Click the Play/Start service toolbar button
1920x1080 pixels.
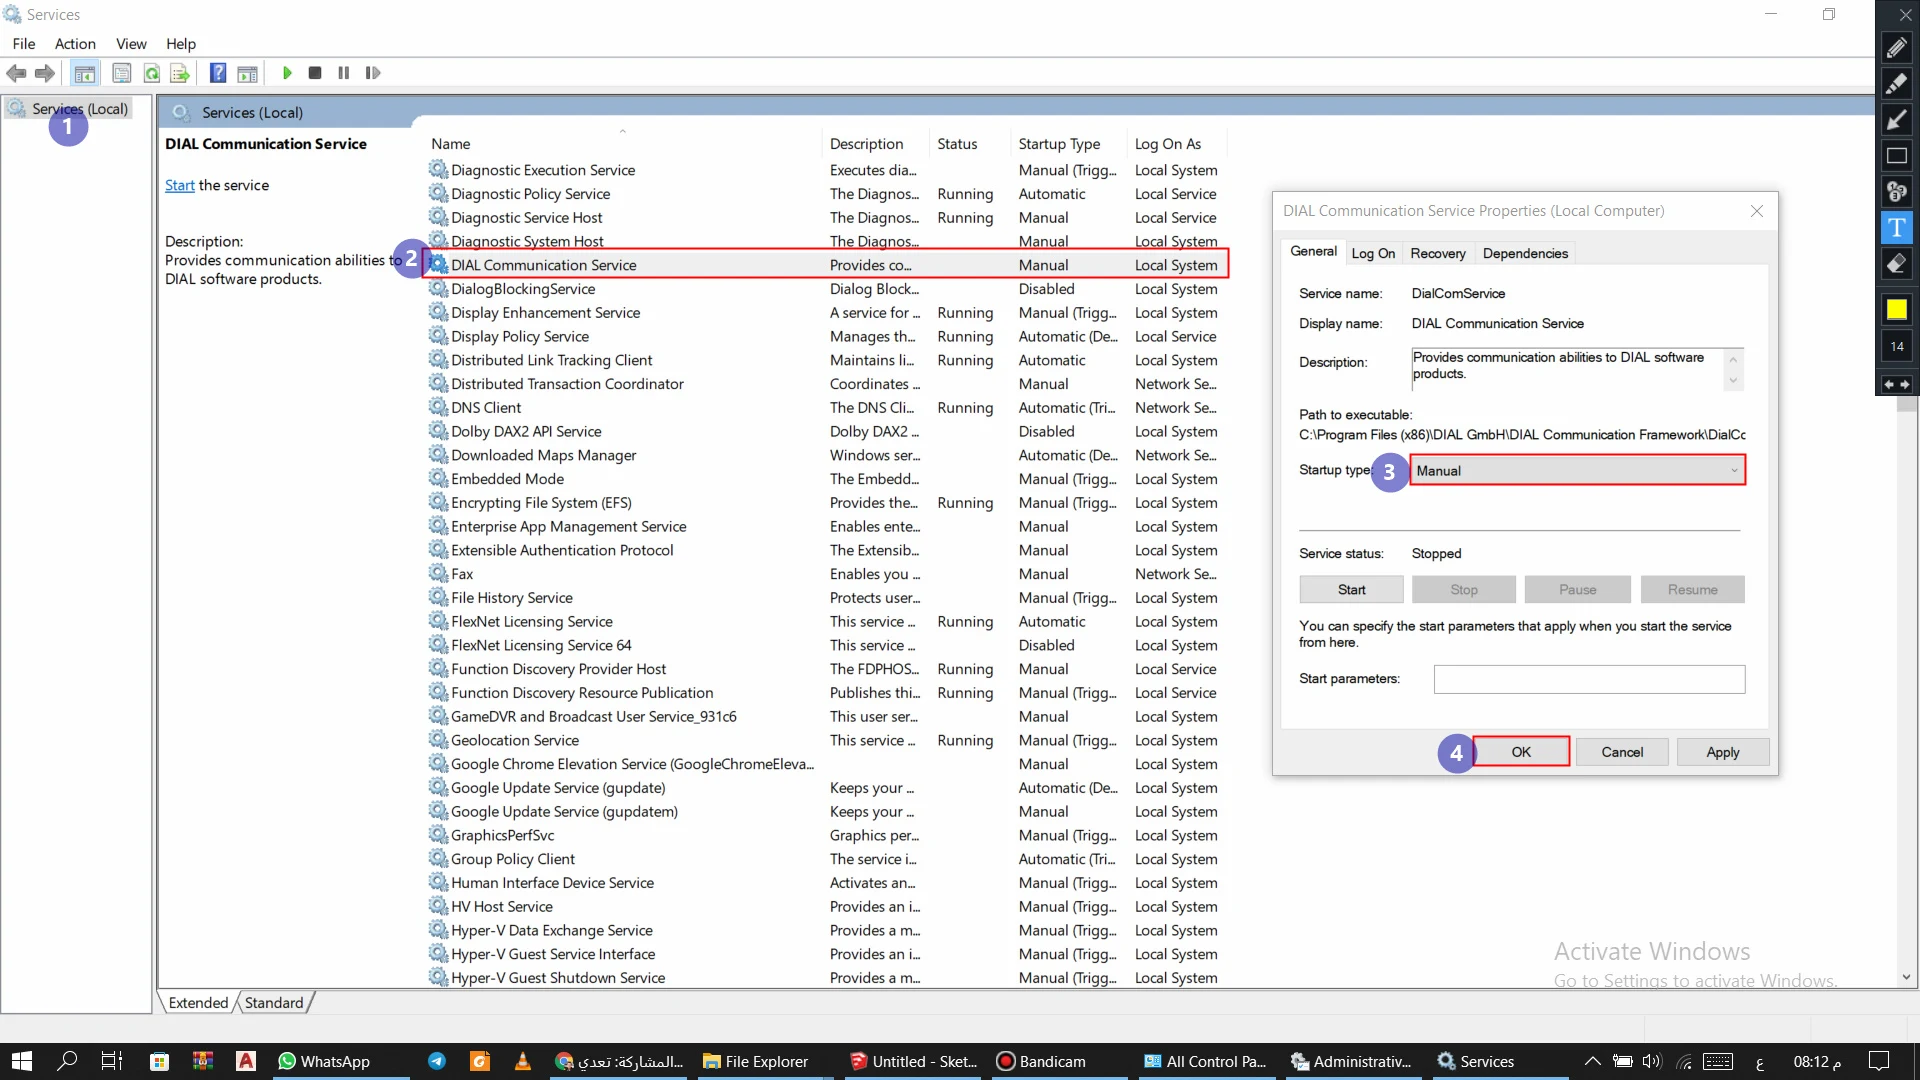287,73
